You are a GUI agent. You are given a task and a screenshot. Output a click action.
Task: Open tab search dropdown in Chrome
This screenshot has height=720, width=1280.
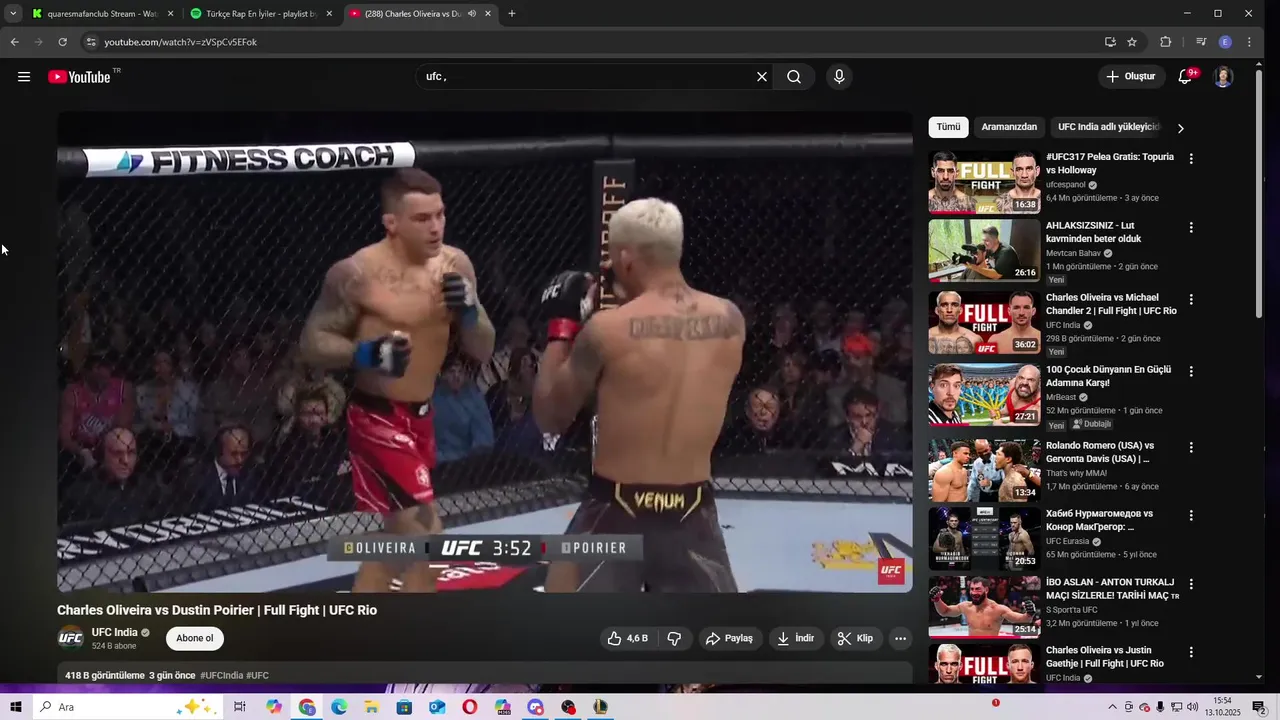(12, 14)
